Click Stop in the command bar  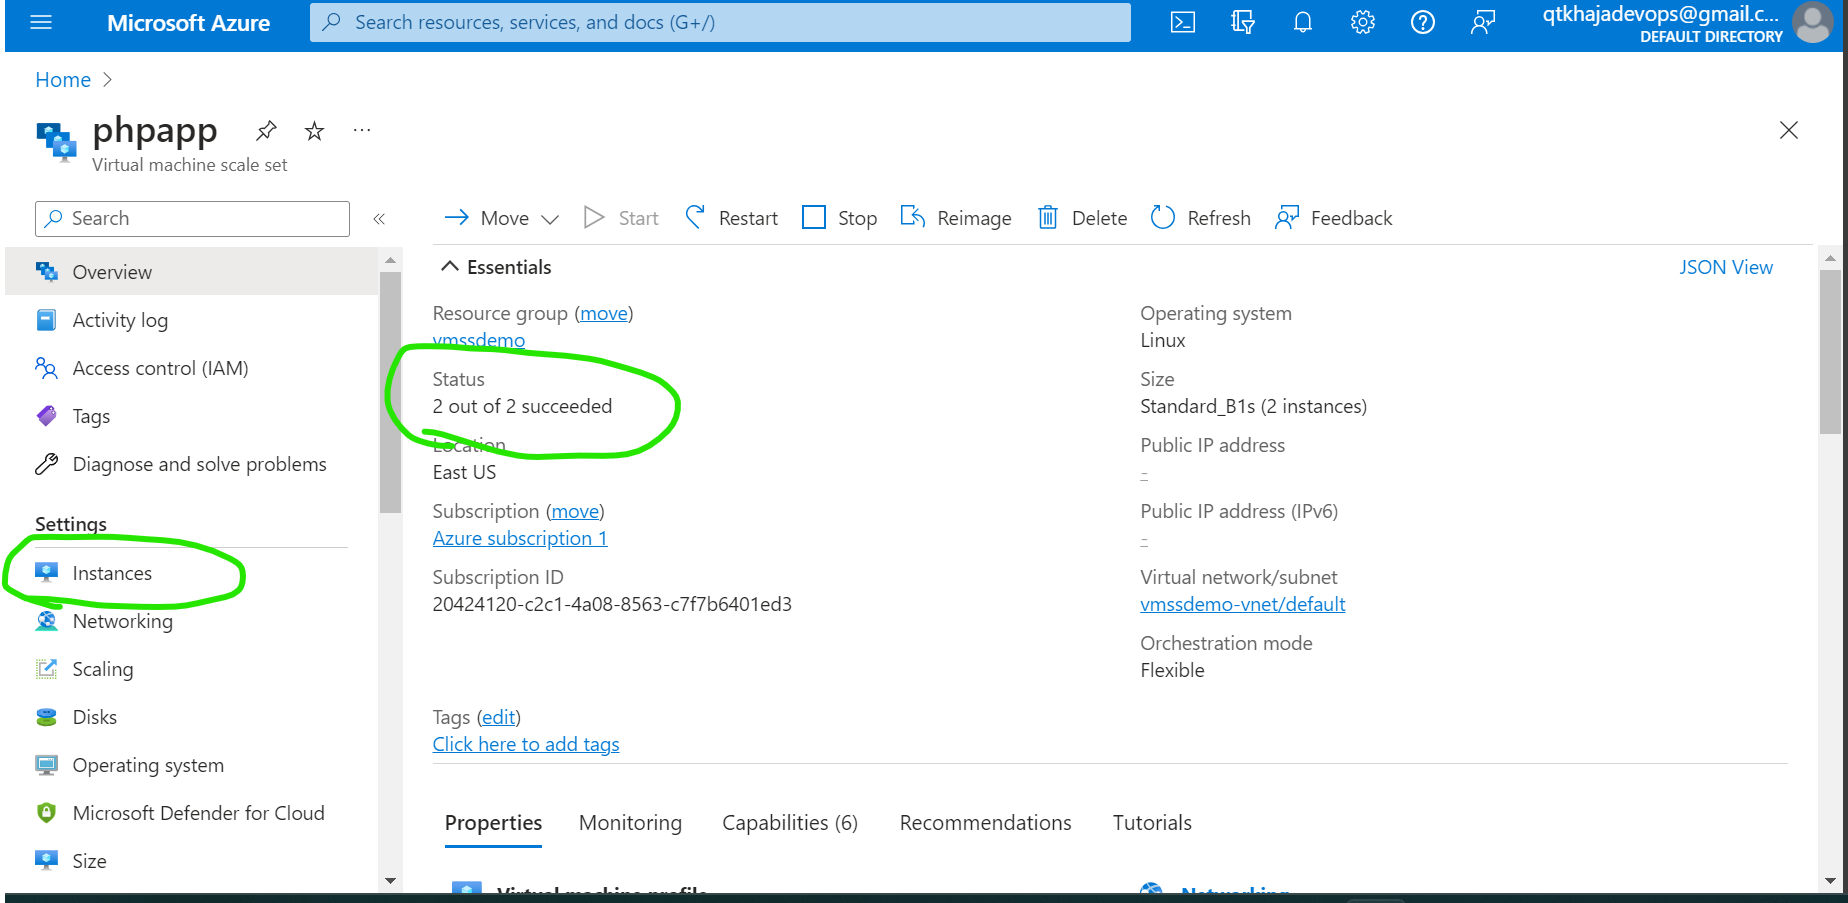tap(840, 218)
